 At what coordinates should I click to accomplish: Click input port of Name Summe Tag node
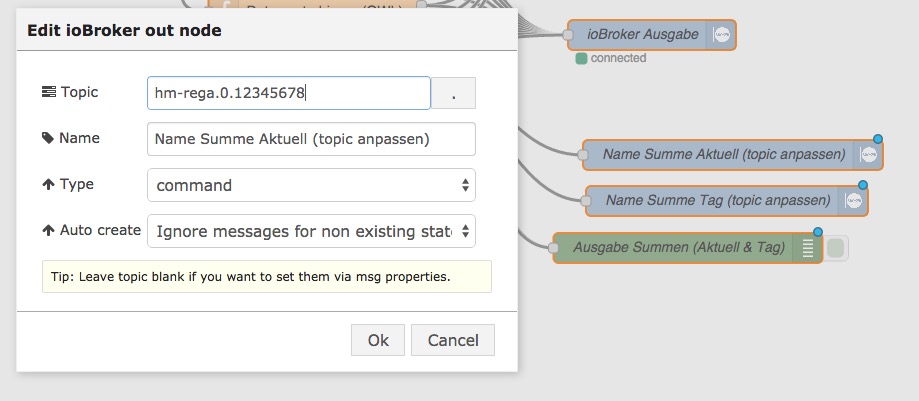(586, 201)
